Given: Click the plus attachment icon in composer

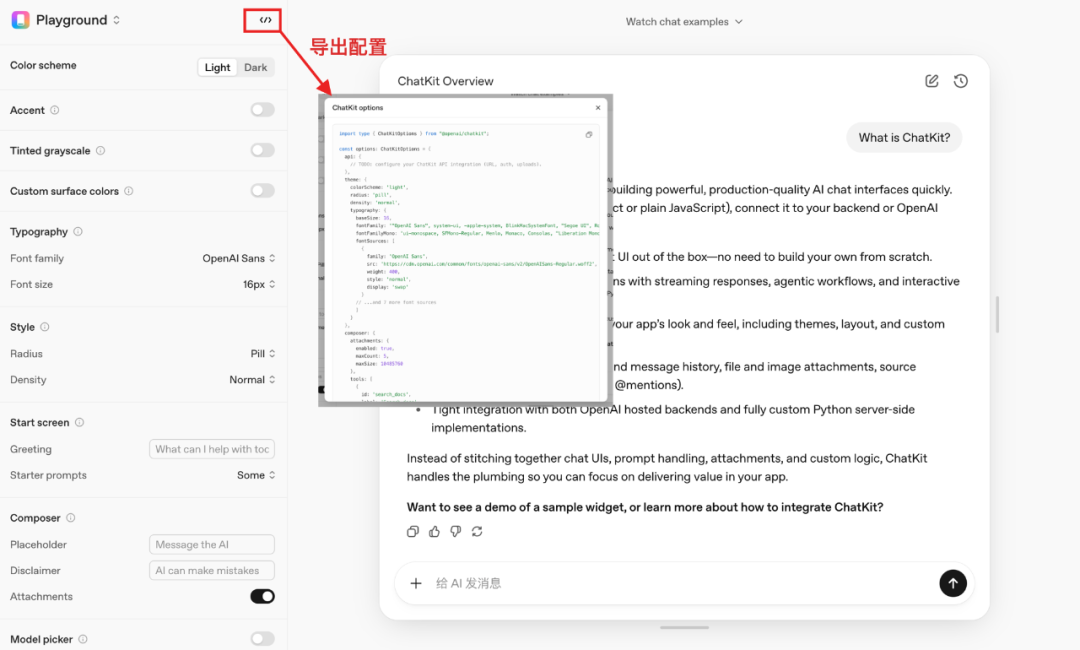Looking at the screenshot, I should tap(416, 583).
